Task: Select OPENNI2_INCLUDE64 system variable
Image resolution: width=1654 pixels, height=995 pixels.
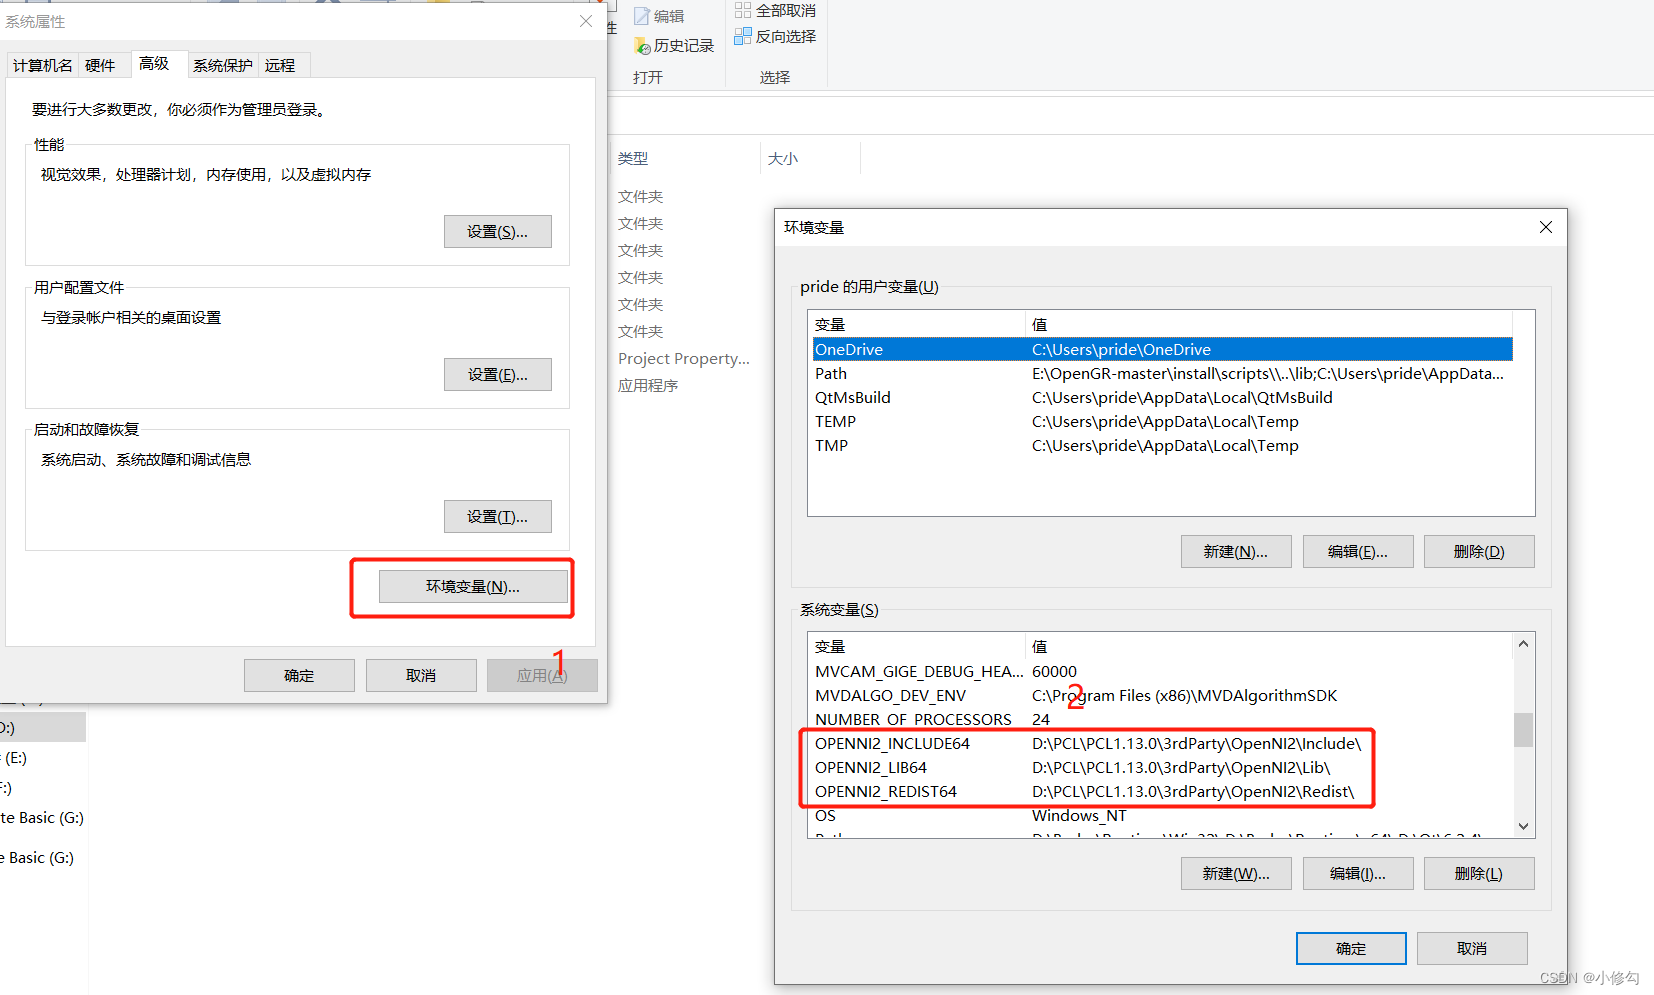Action: point(1162,743)
